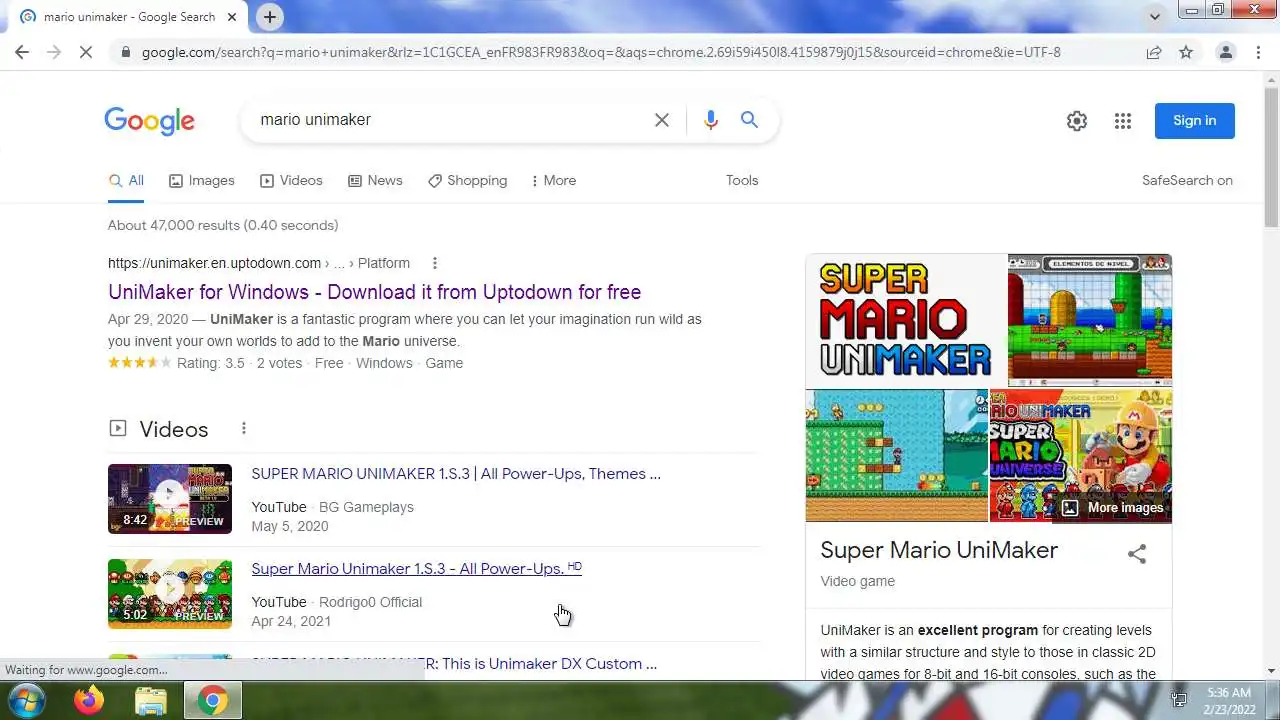Play the 8:42 video thumbnail
Image resolution: width=1280 pixels, height=720 pixels.
pyautogui.click(x=170, y=499)
